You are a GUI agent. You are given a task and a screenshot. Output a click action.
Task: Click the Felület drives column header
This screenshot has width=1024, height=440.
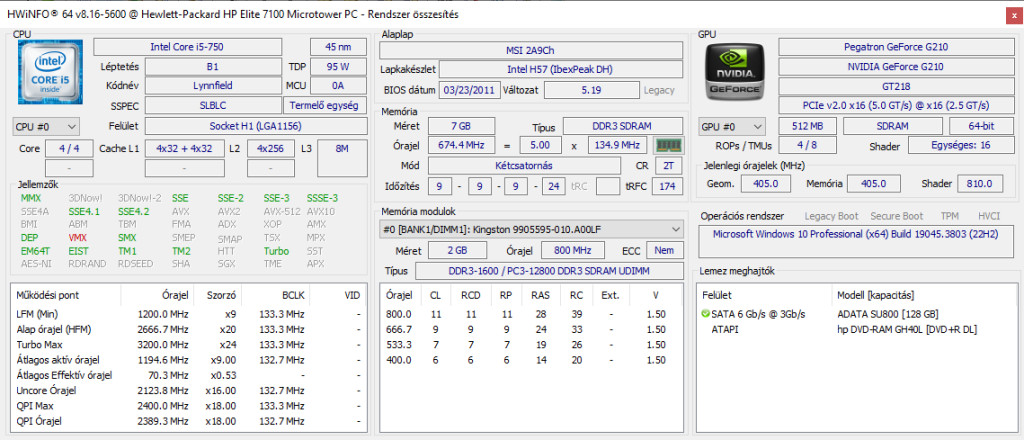point(765,296)
